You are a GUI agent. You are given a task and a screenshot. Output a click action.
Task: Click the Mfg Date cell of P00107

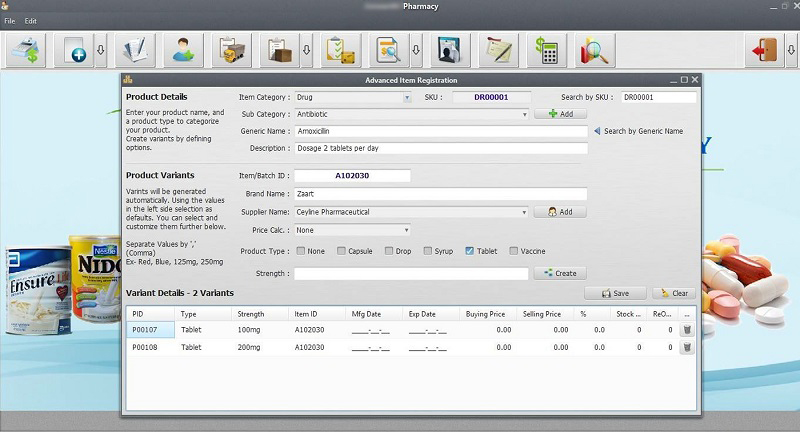pyautogui.click(x=374, y=330)
